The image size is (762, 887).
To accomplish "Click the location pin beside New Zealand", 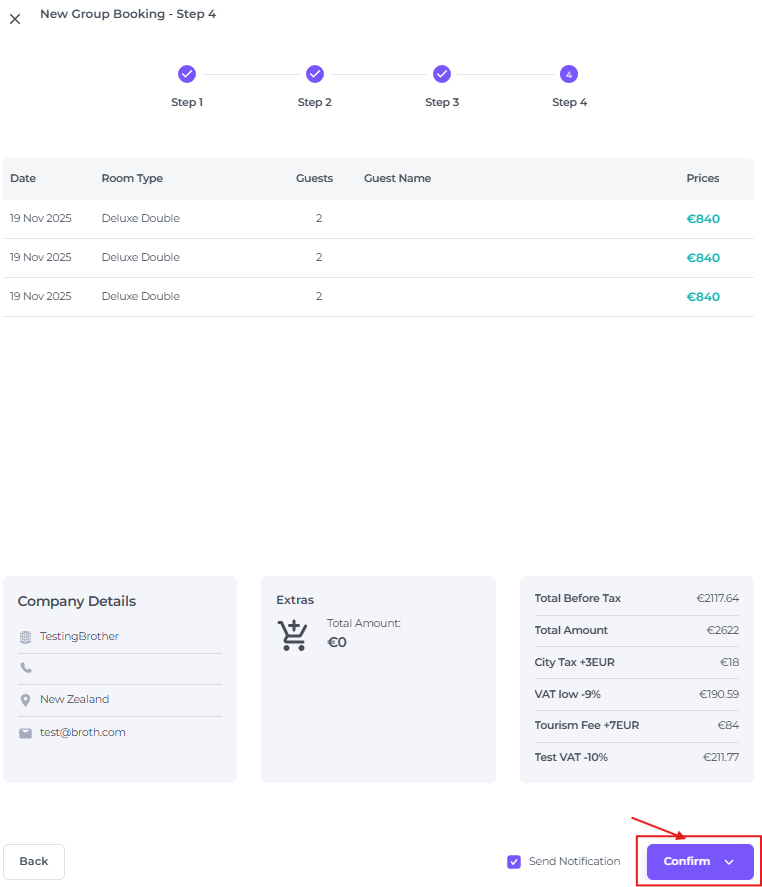I will point(26,700).
